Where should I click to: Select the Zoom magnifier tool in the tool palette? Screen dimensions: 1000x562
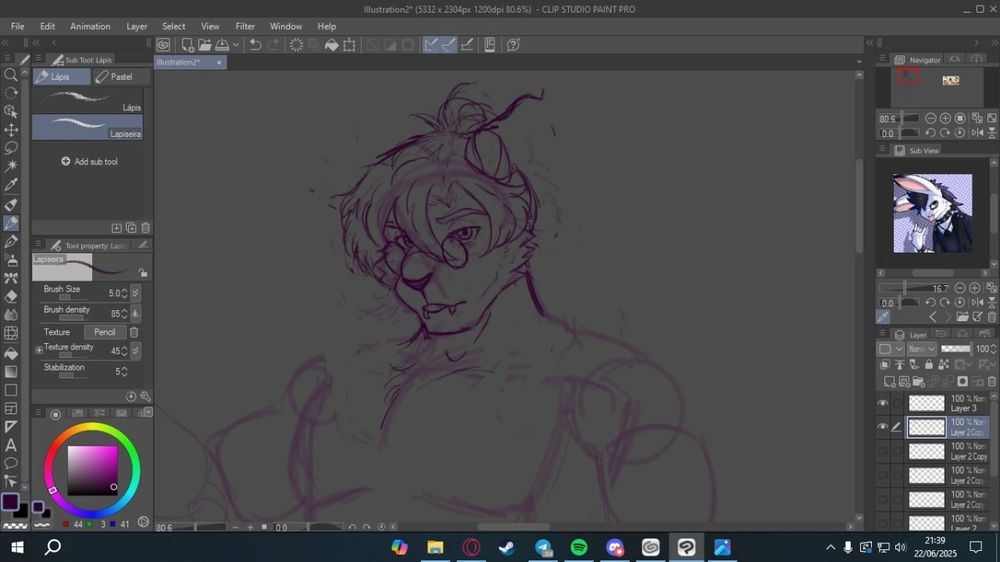pos(11,75)
